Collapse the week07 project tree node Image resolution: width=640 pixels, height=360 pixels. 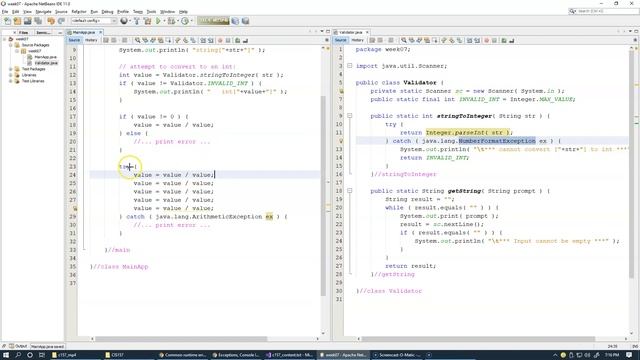point(5,39)
